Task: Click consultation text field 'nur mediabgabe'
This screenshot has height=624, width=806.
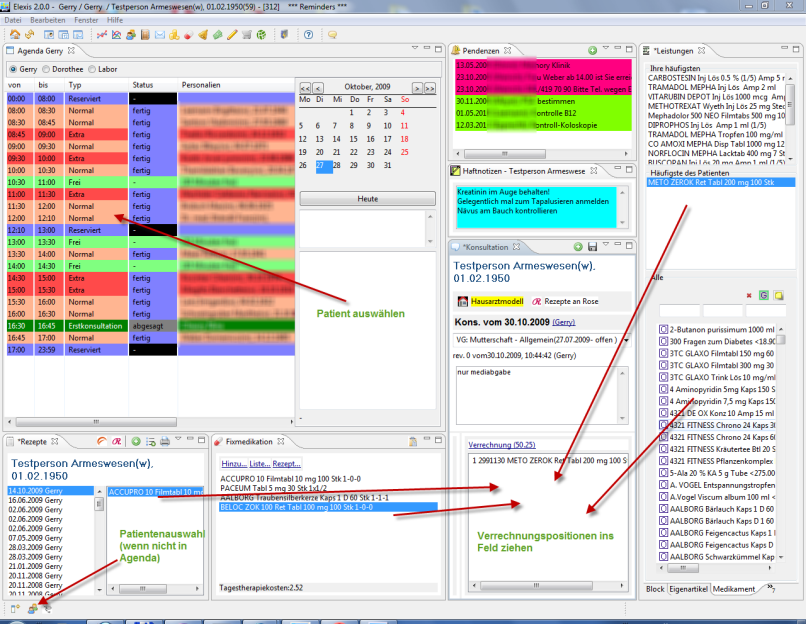Action: coord(537,394)
